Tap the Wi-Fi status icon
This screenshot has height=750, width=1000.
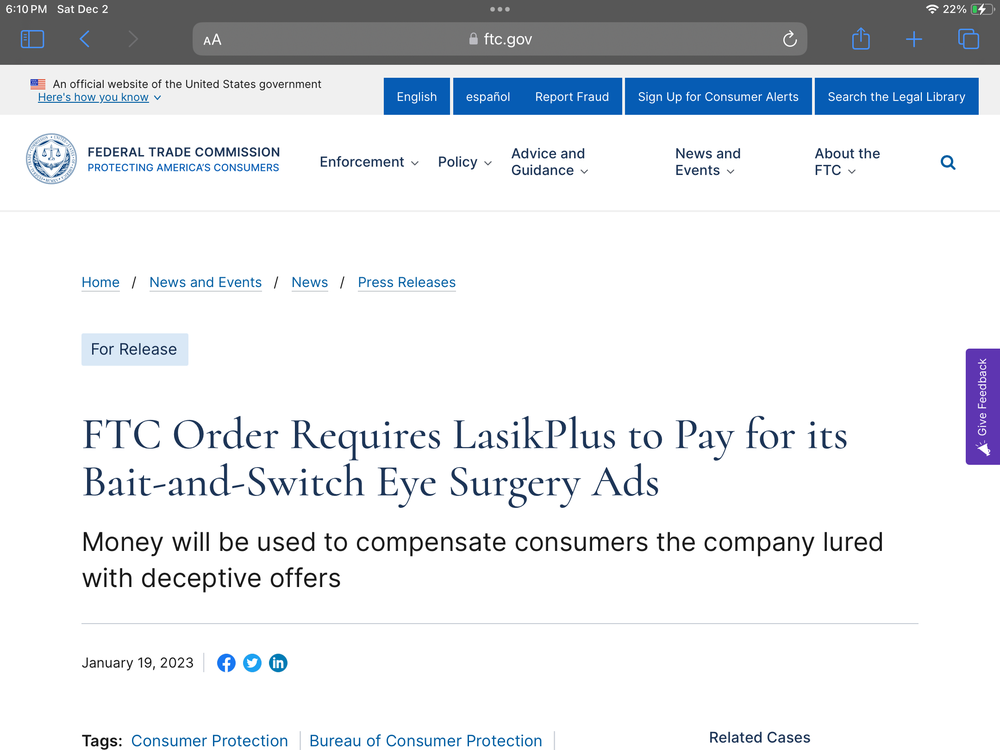(x=932, y=9)
